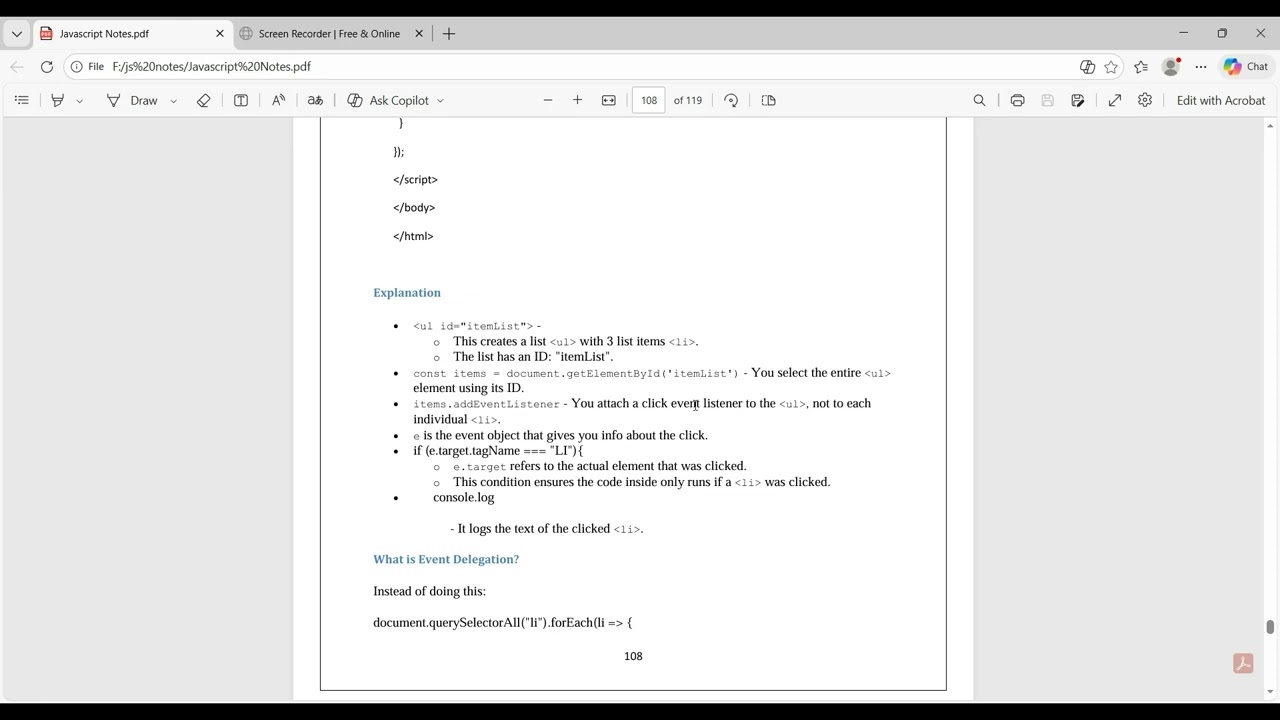Click the </body> closing tag

(414, 208)
